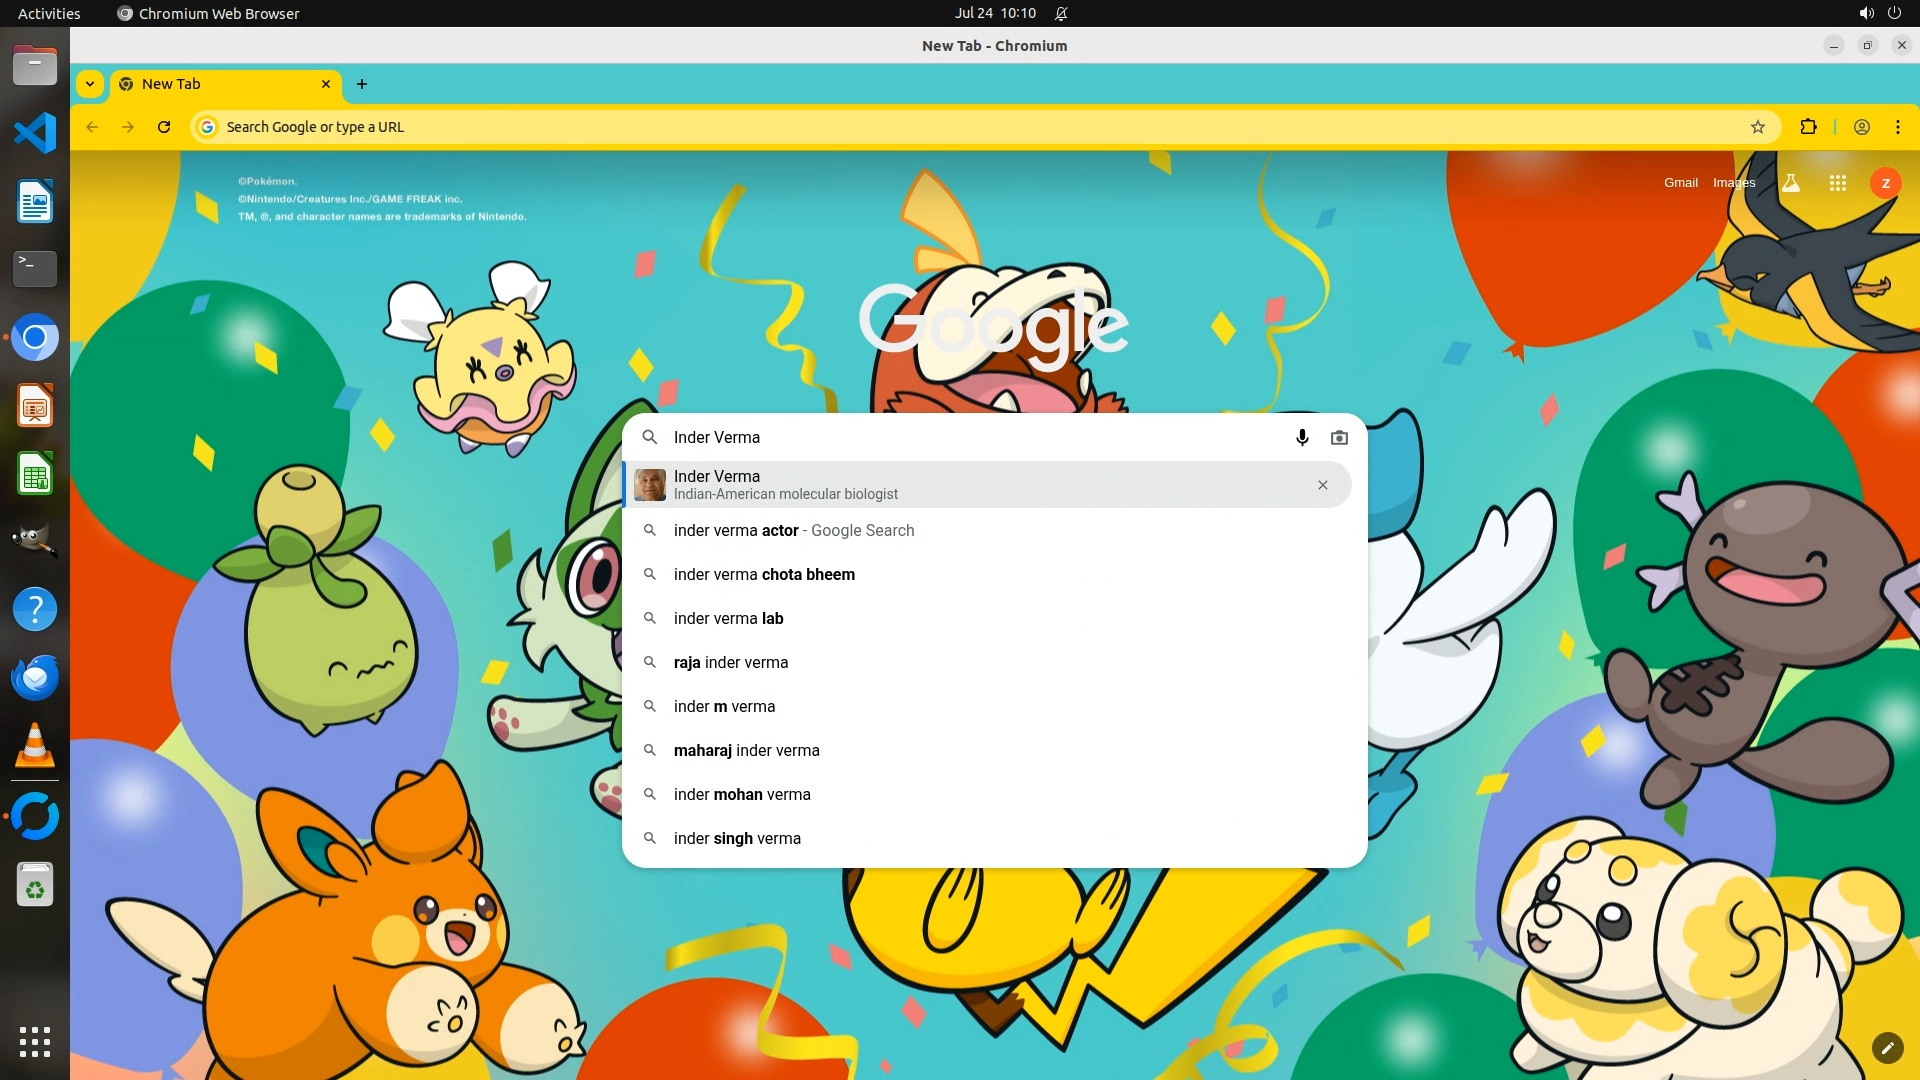Screen dimensions: 1920x1080
Task: Click the voice search microphone icon
Action: click(x=1302, y=438)
